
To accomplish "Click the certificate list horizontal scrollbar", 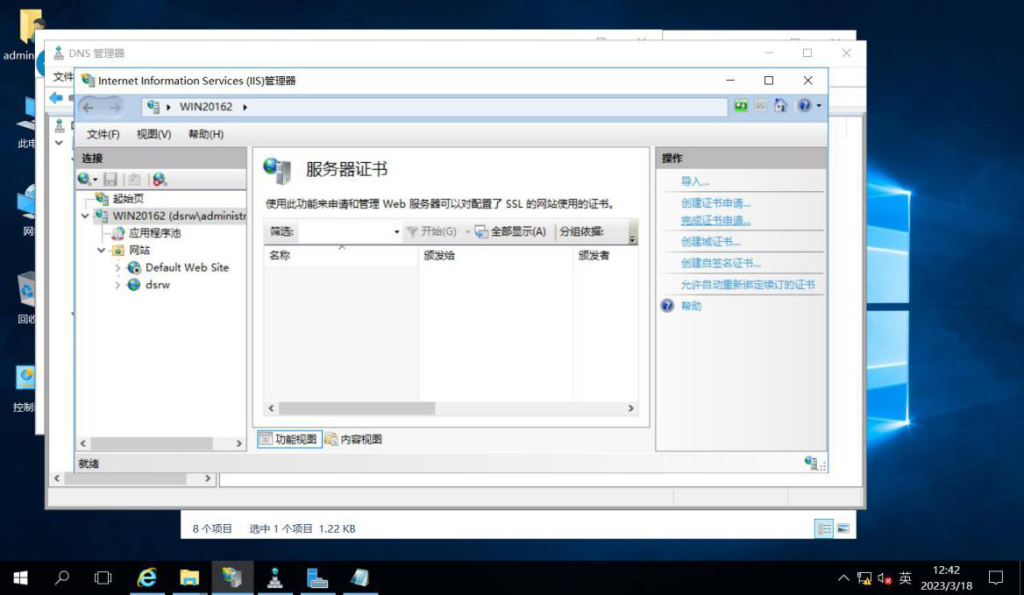I will click(x=357, y=408).
